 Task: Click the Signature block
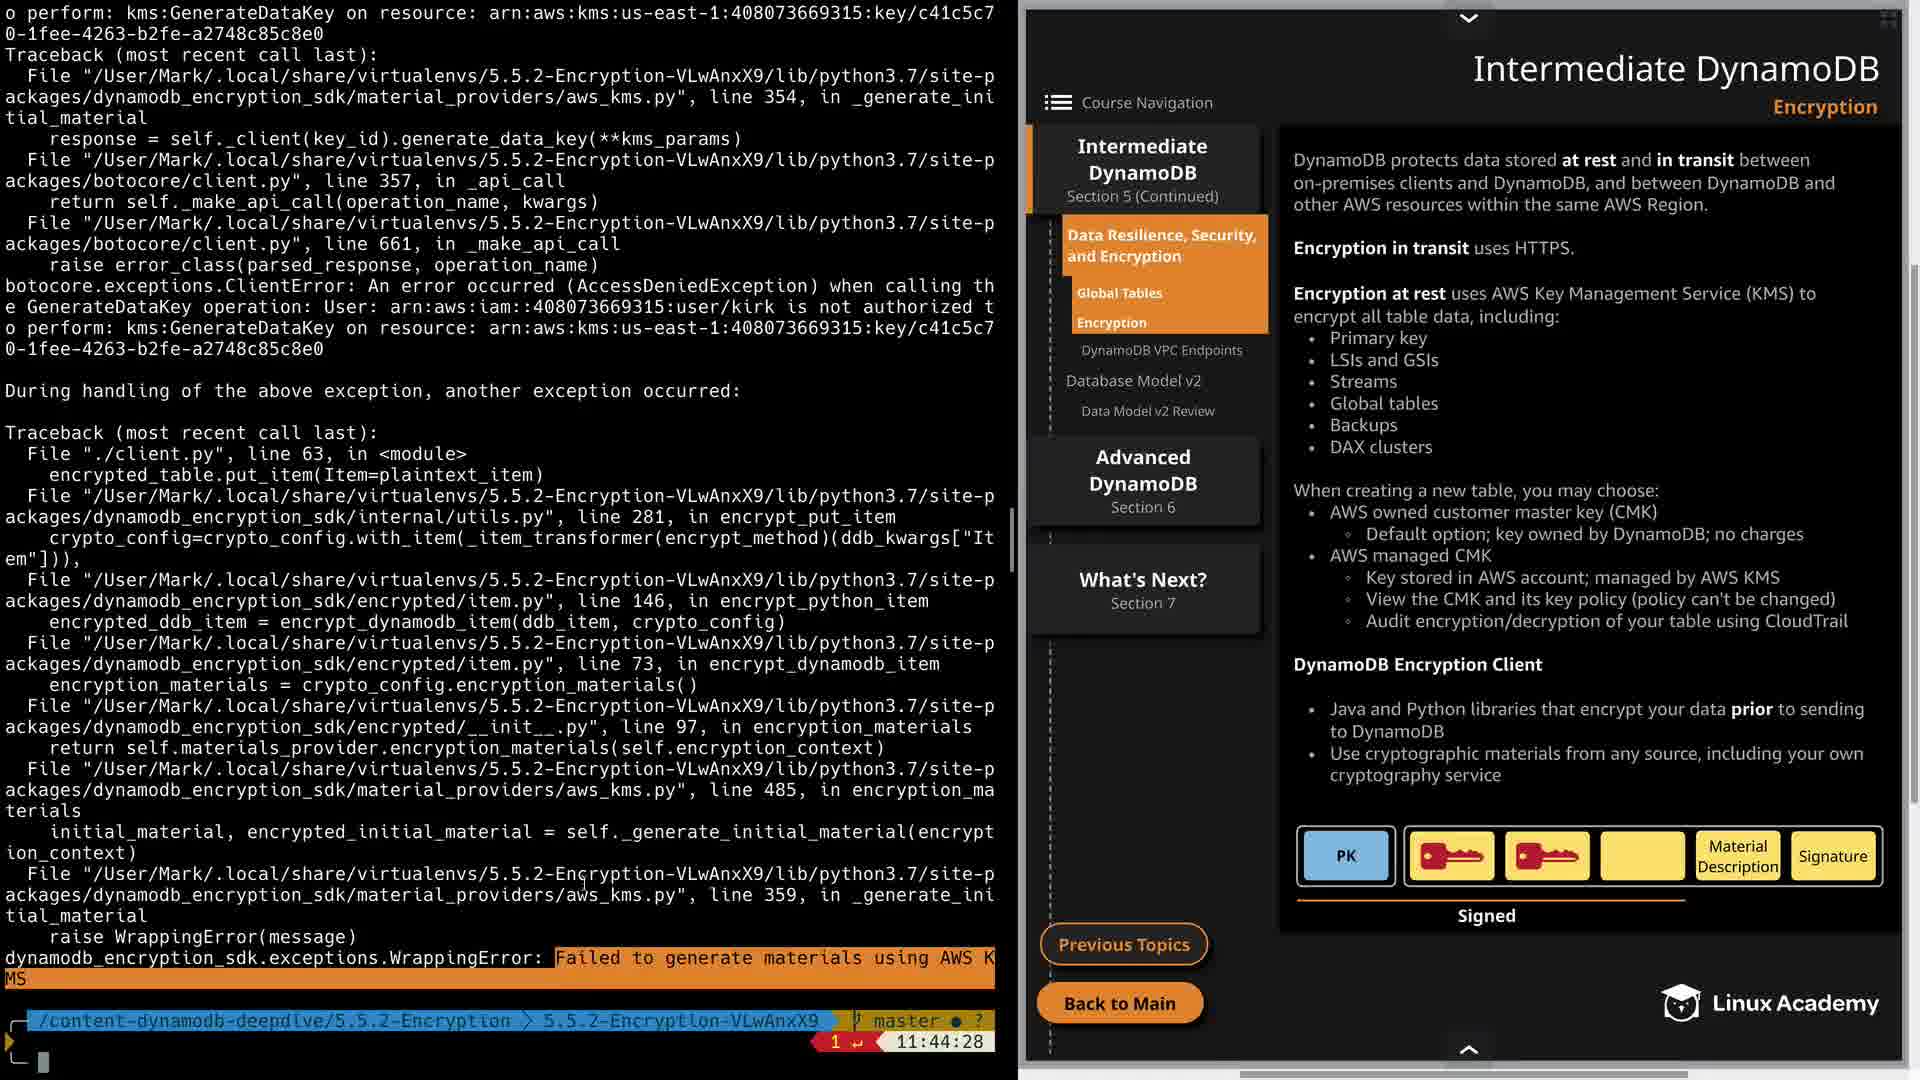click(1832, 856)
